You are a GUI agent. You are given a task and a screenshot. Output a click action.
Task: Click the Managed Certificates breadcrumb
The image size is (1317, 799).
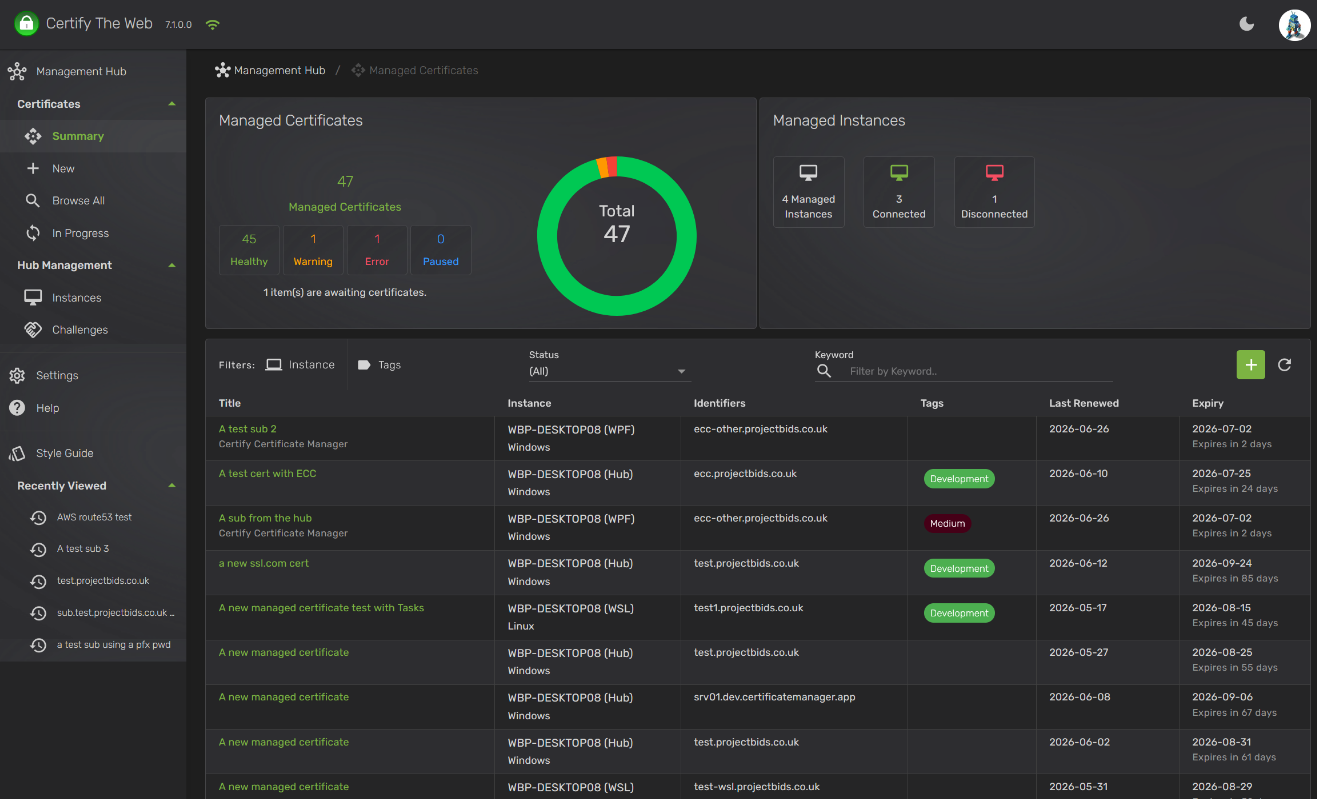(414, 71)
